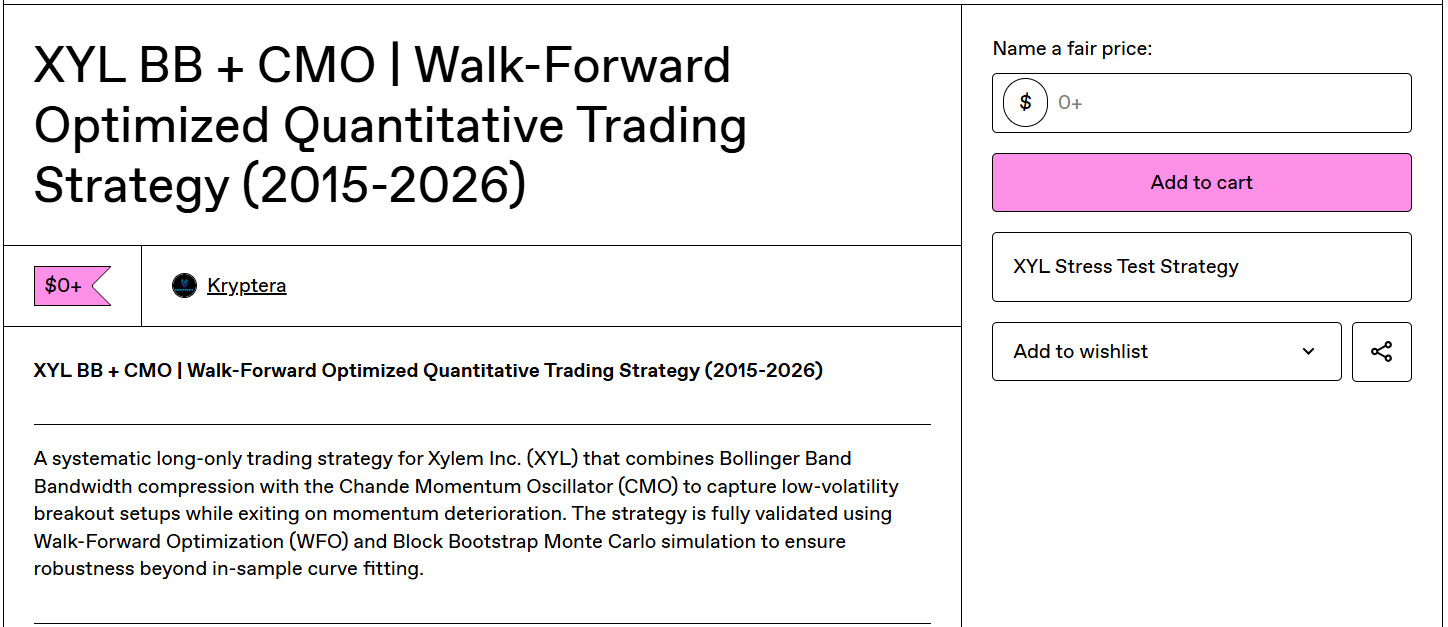Select the XYL Stress Test Strategy option
The height and width of the screenshot is (627, 1448).
coord(1201,267)
